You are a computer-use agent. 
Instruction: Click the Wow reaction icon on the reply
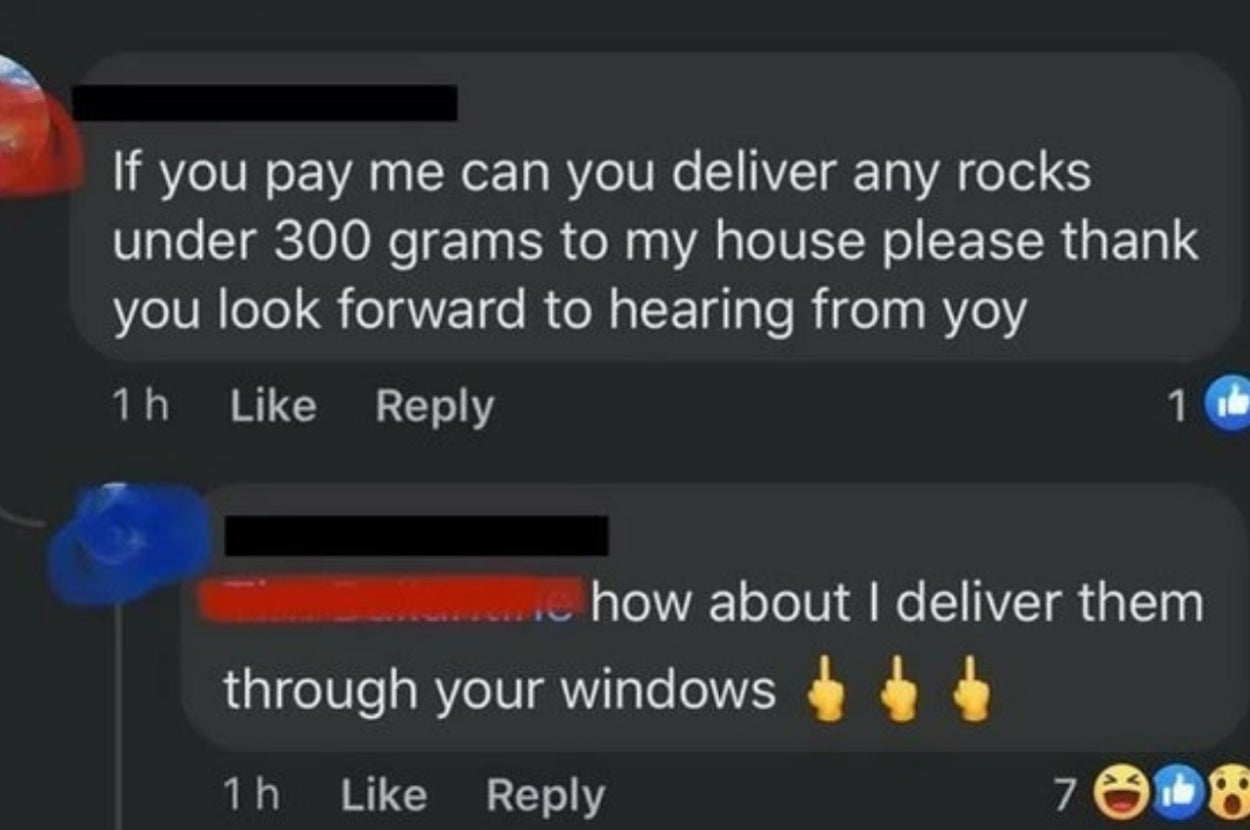(1229, 790)
